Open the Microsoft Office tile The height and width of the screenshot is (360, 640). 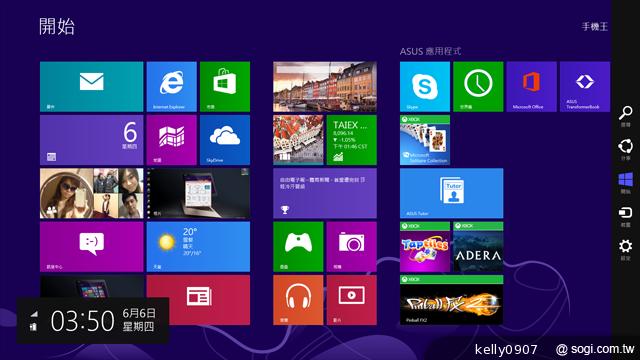531,87
